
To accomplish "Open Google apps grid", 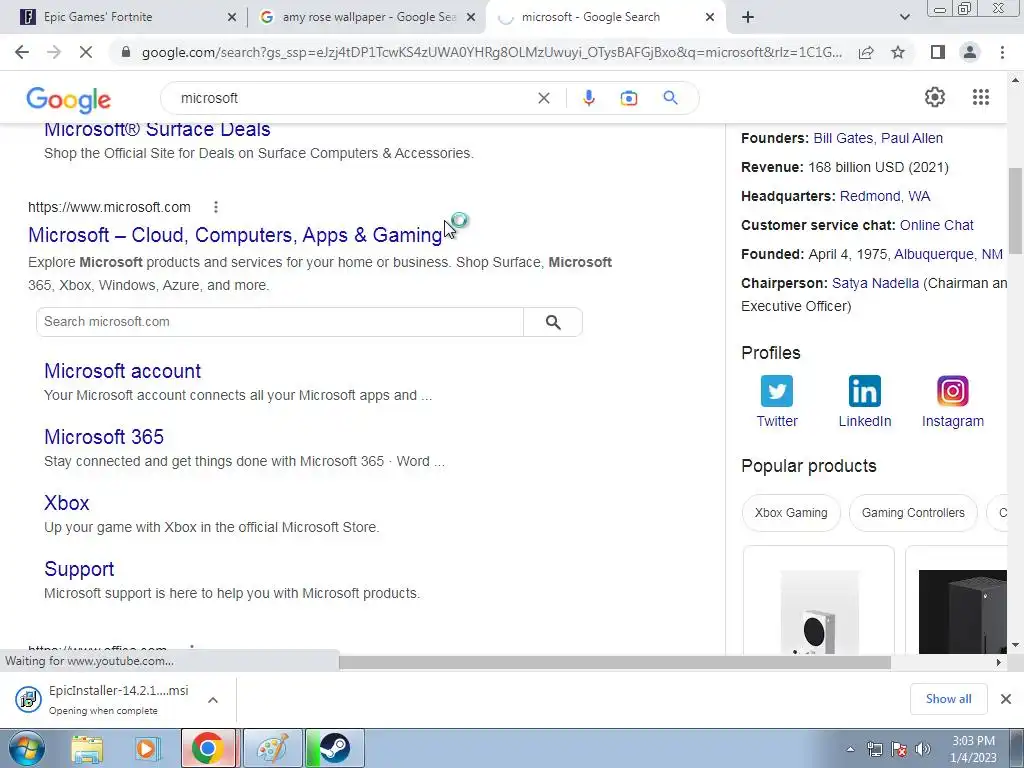I will [x=980, y=97].
